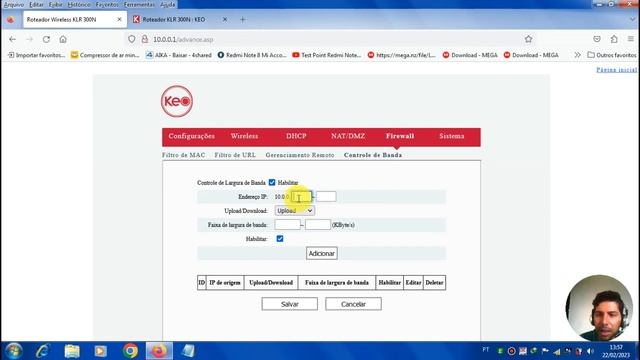The image size is (640, 360).
Task: Switch to the Filtro de MAC submenu
Action: 183,155
